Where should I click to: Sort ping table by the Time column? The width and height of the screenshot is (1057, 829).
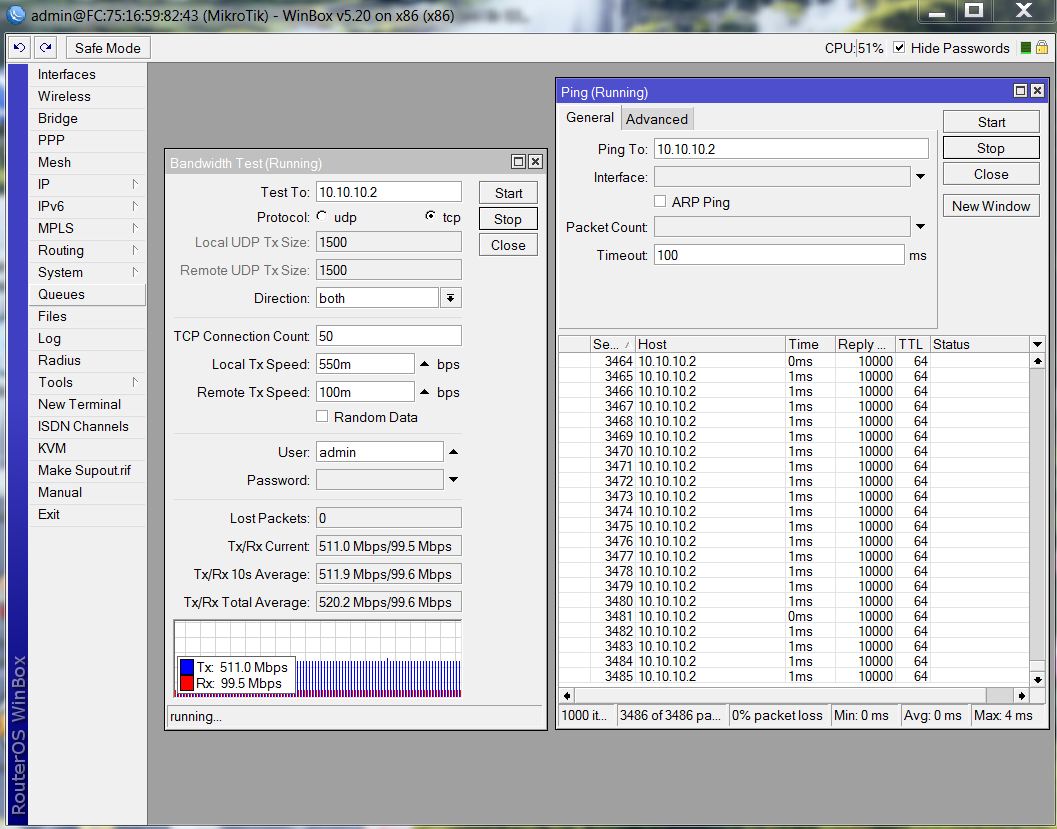(x=810, y=344)
